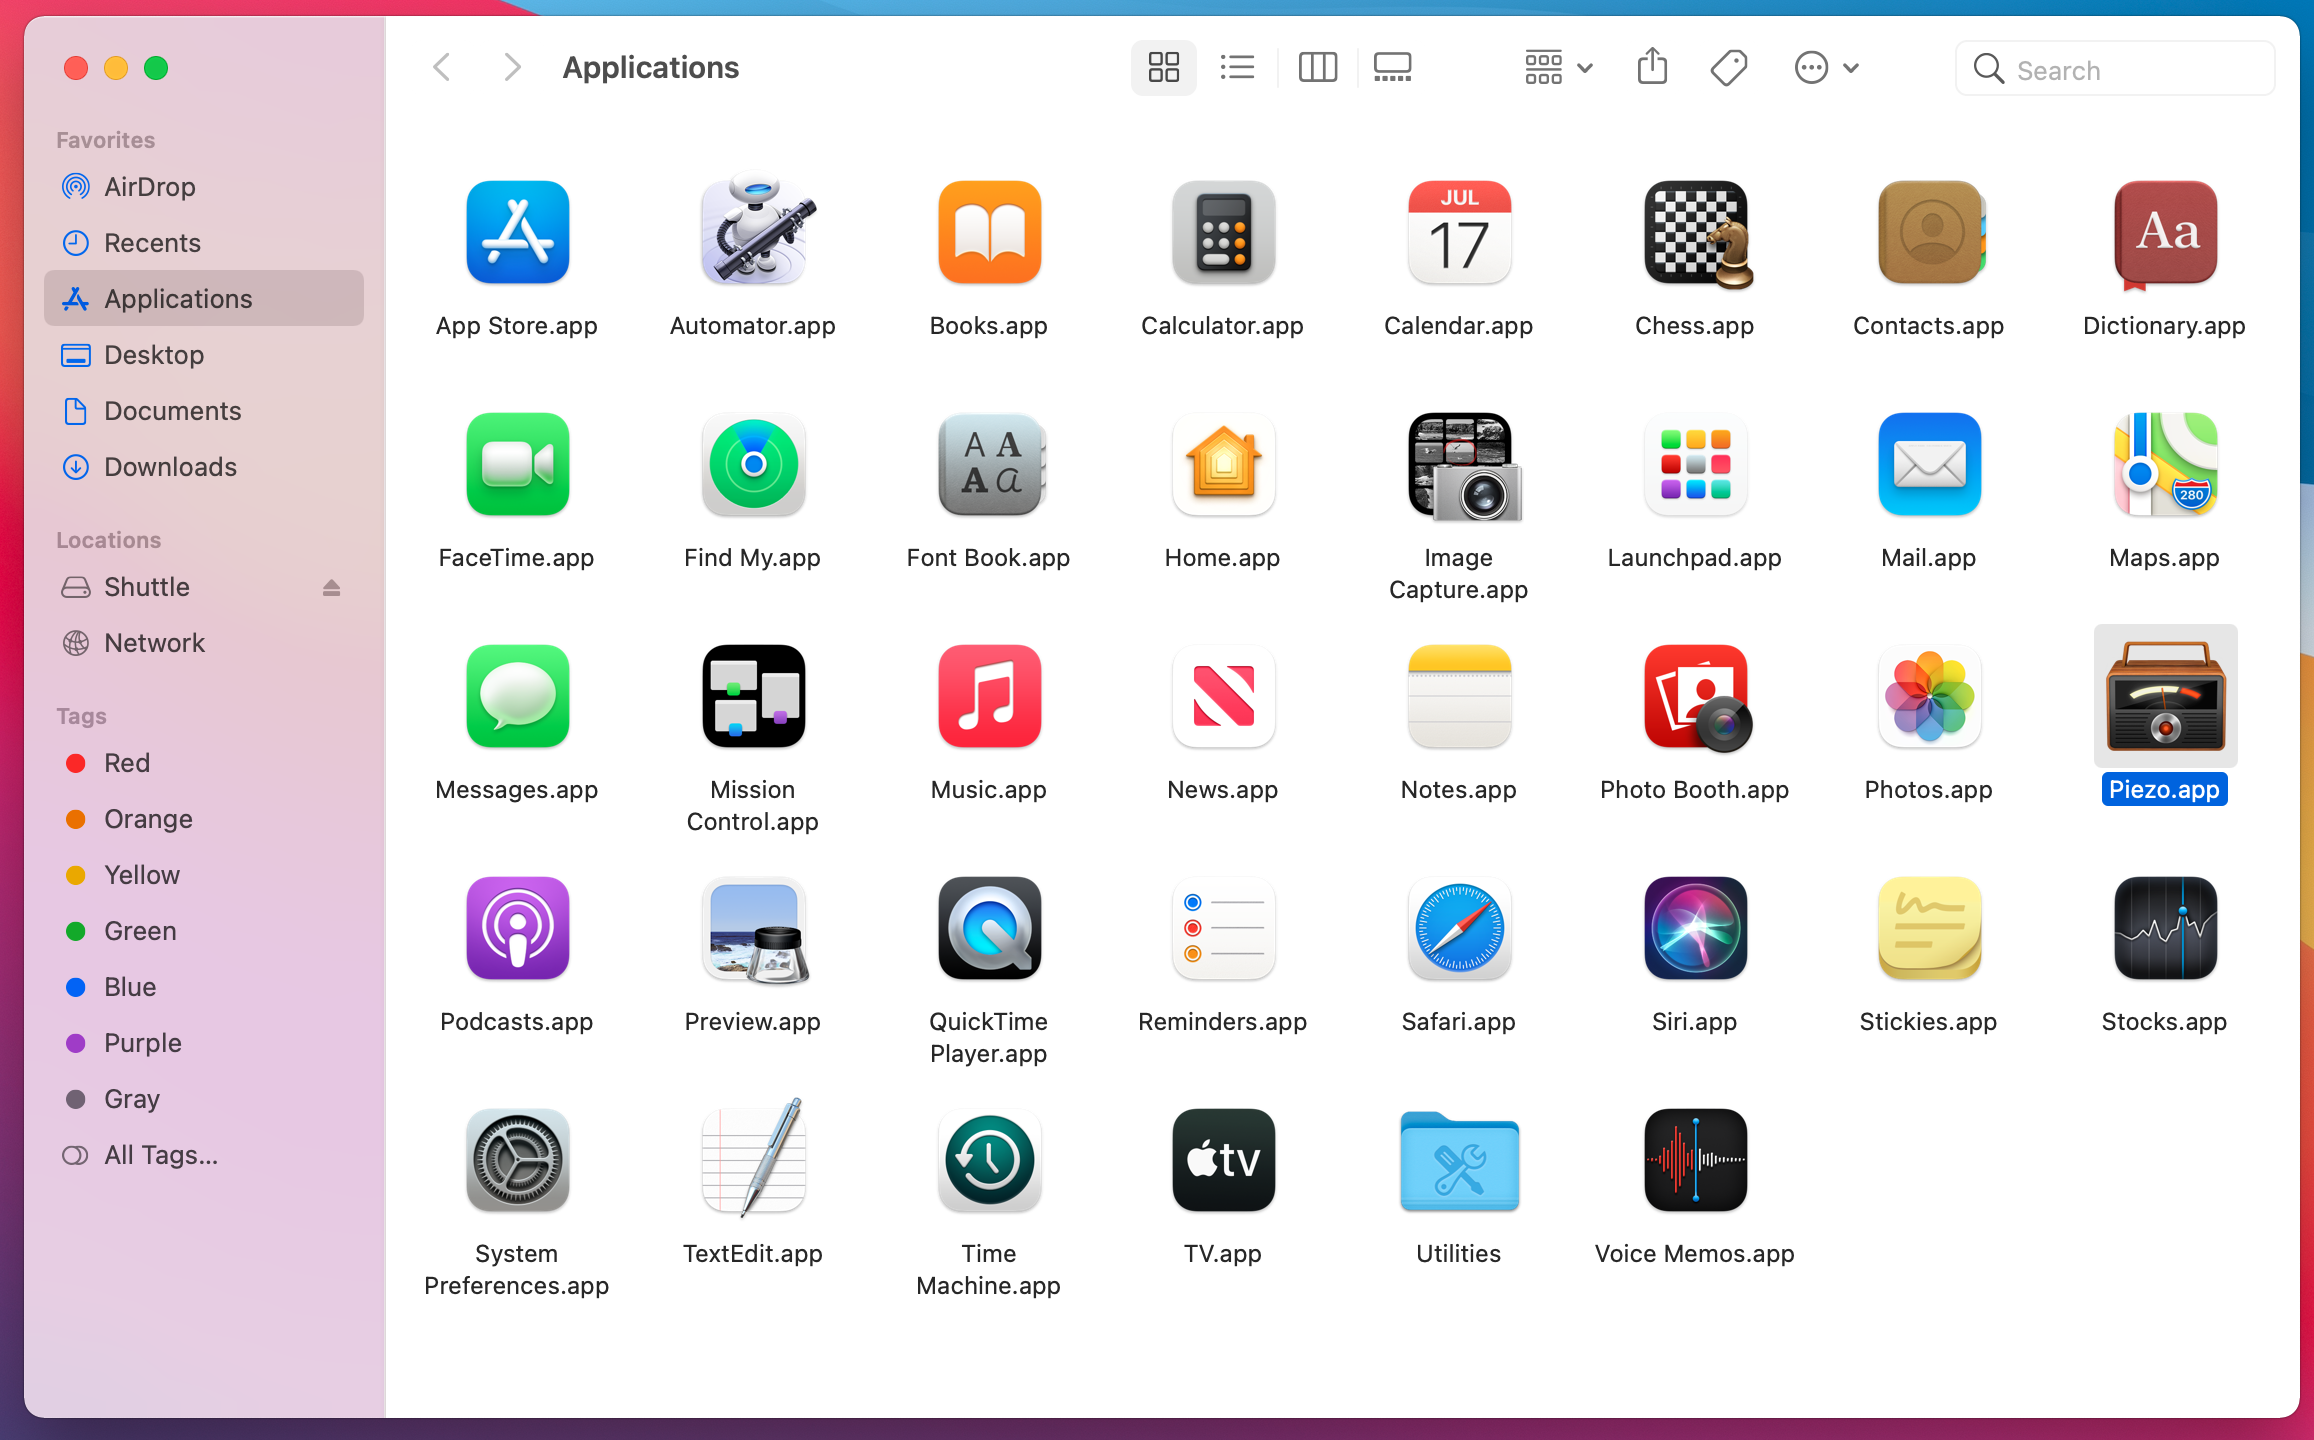
Task: Go back with the back arrow
Action: [442, 68]
